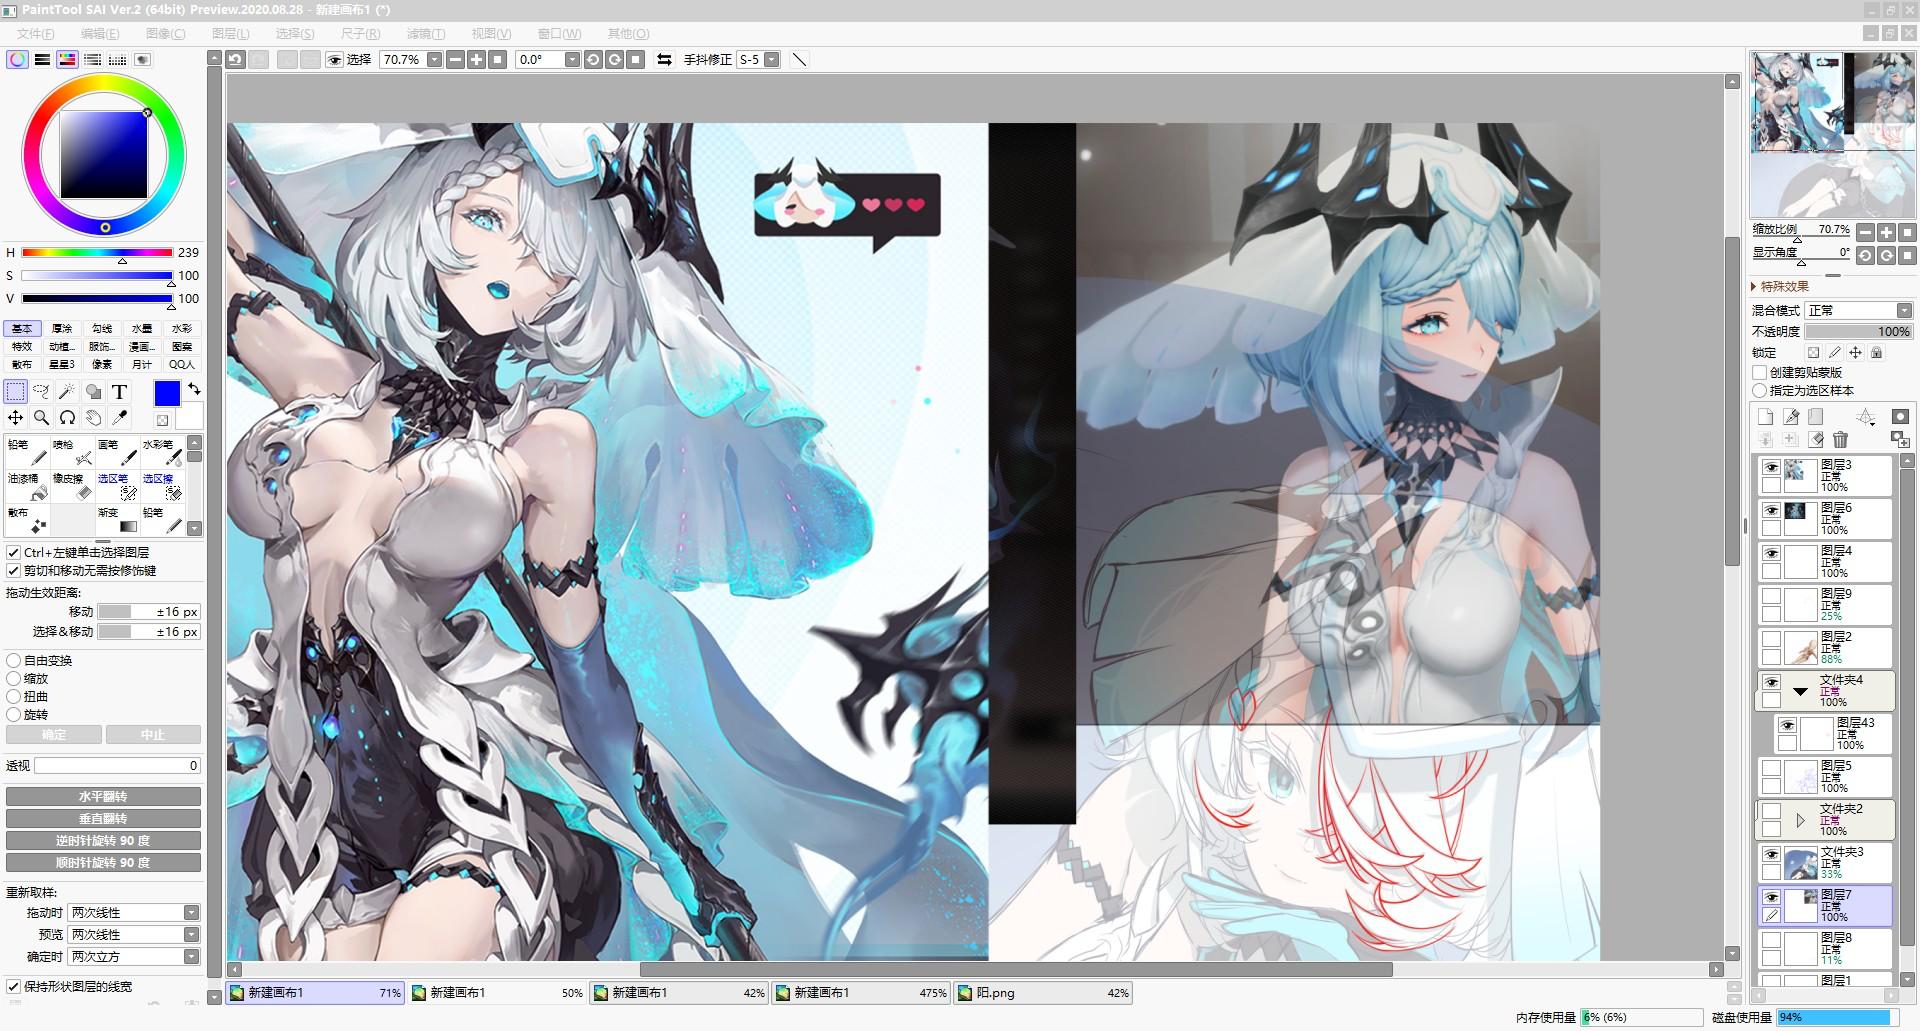The image size is (1920, 1031).
Task: Open the 混合模式 blend mode dropdown
Action: [x=1860, y=310]
